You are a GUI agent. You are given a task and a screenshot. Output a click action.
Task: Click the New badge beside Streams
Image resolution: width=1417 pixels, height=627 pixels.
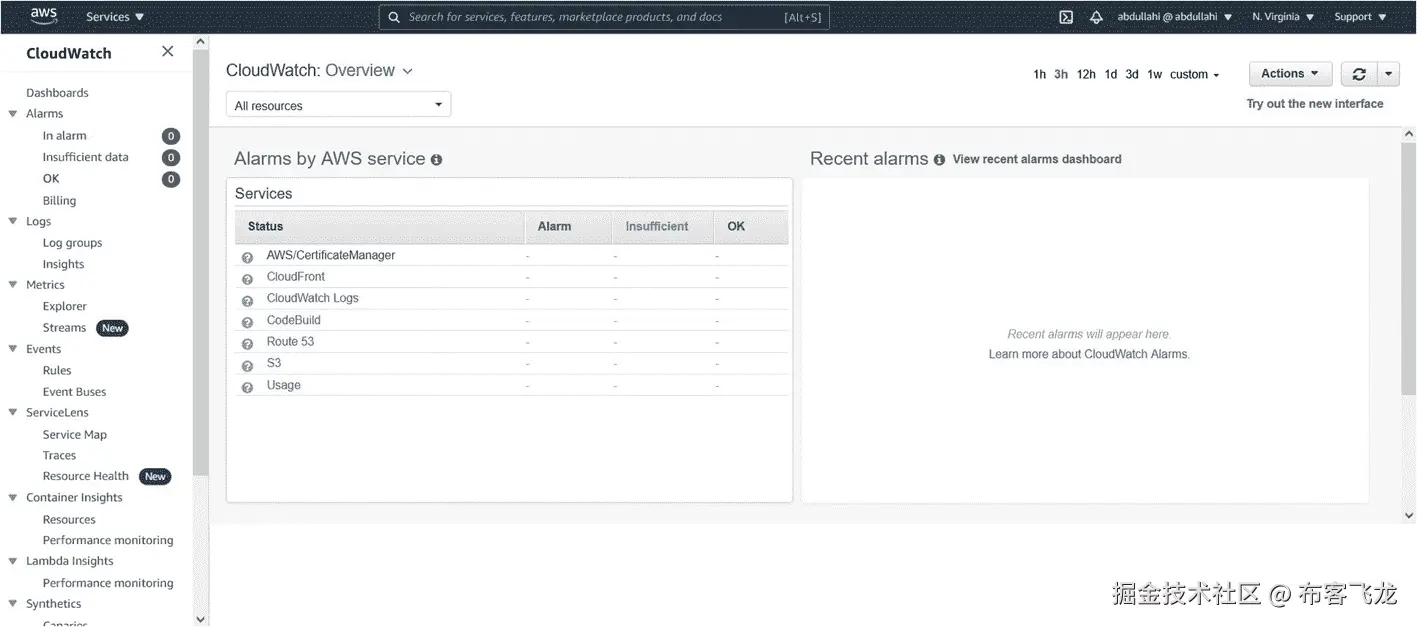click(112, 328)
